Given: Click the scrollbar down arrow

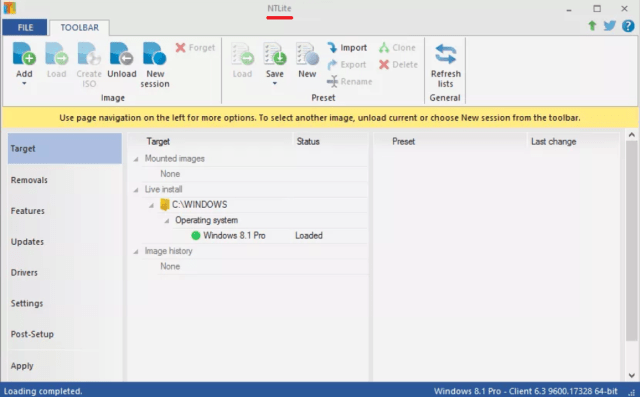Looking at the screenshot, I should pyautogui.click(x=632, y=375).
